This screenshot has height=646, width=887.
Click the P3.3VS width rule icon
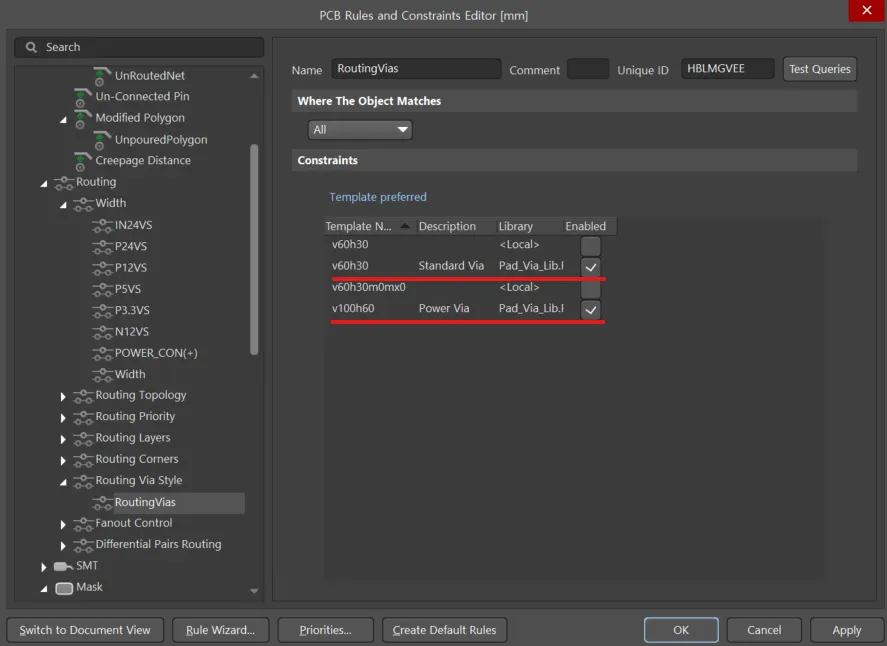(102, 311)
